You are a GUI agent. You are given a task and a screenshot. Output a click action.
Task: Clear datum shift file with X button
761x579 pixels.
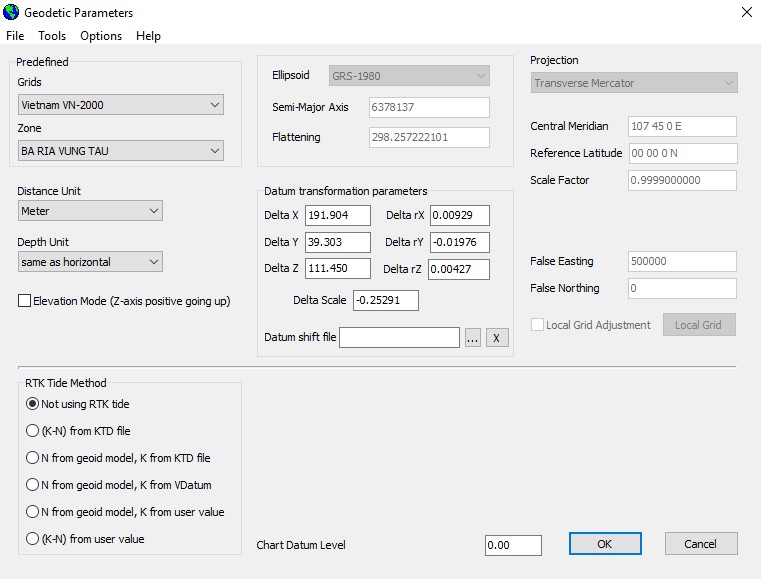pos(497,338)
